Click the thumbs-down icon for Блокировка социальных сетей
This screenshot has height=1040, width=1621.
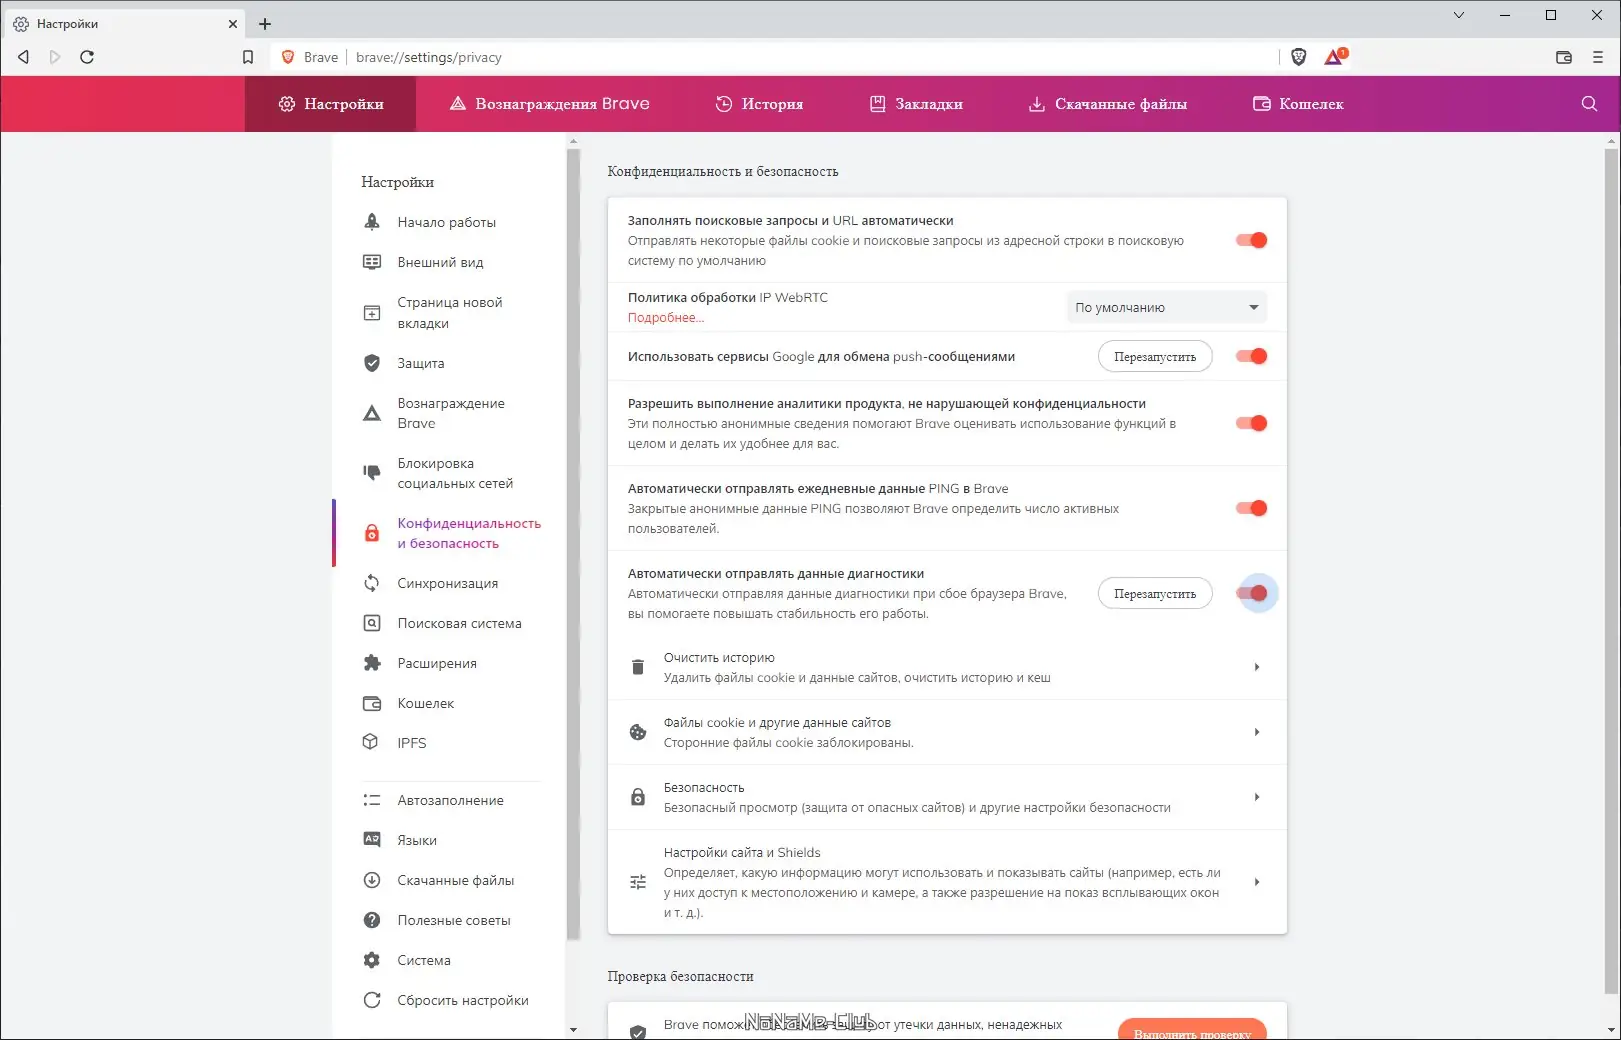pos(372,472)
